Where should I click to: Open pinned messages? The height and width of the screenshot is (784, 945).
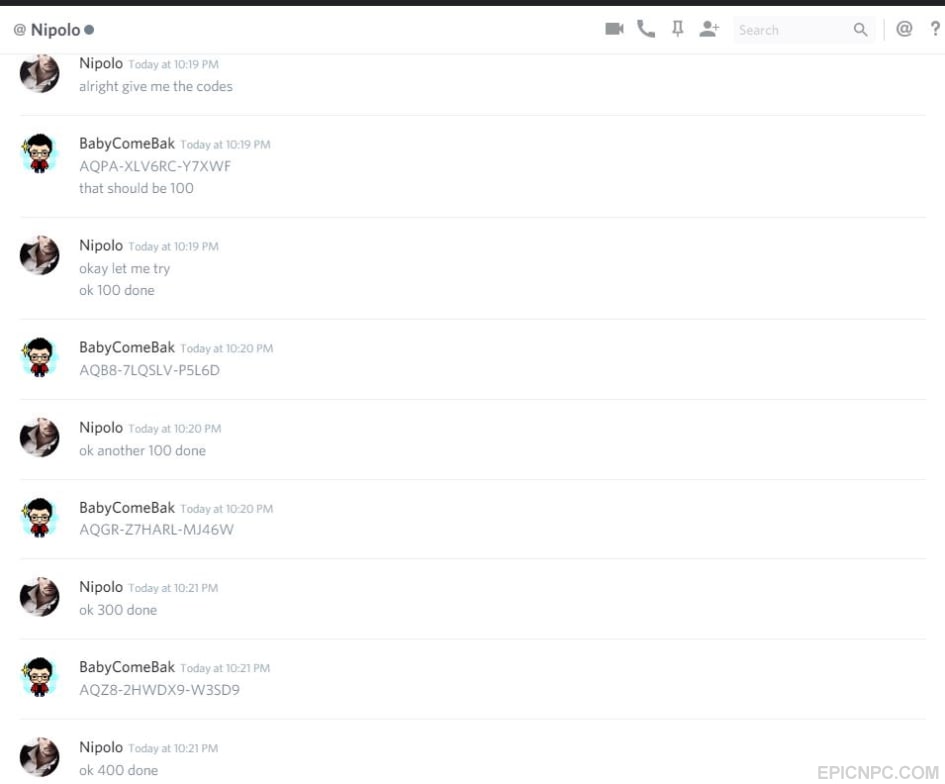click(x=678, y=29)
